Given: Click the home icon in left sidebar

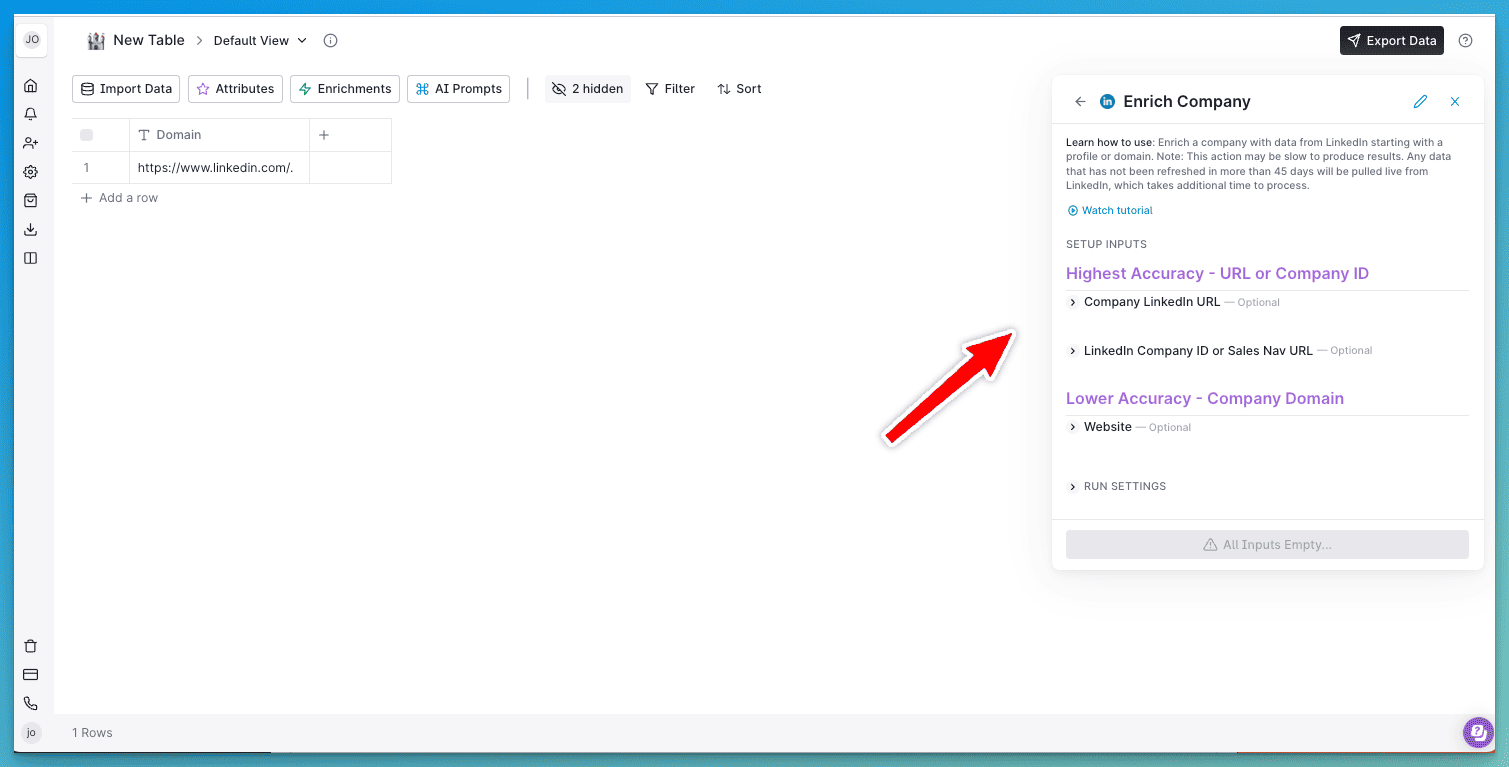Looking at the screenshot, I should tap(31, 86).
